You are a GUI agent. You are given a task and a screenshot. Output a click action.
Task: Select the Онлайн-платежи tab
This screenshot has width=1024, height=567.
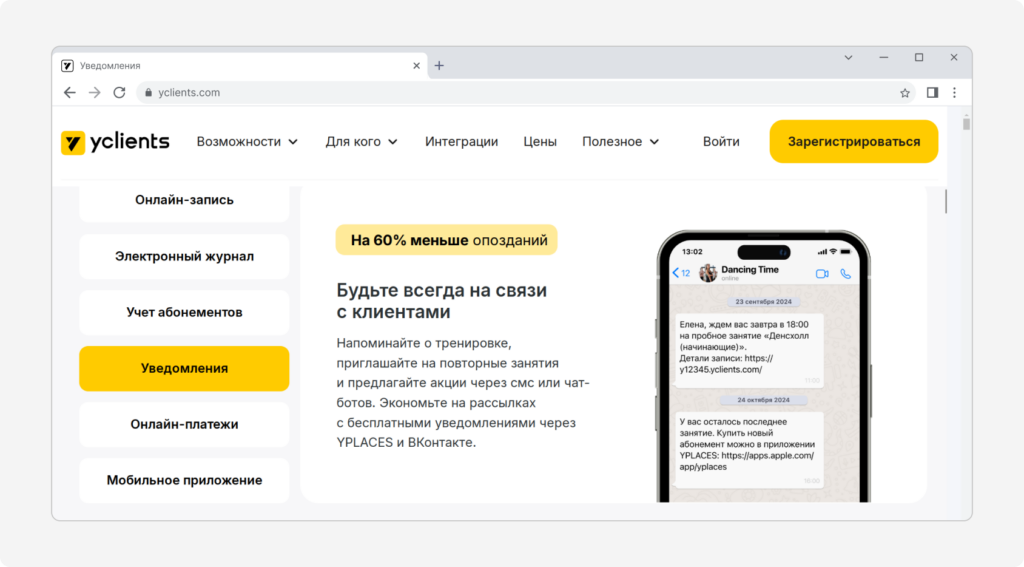pos(184,425)
